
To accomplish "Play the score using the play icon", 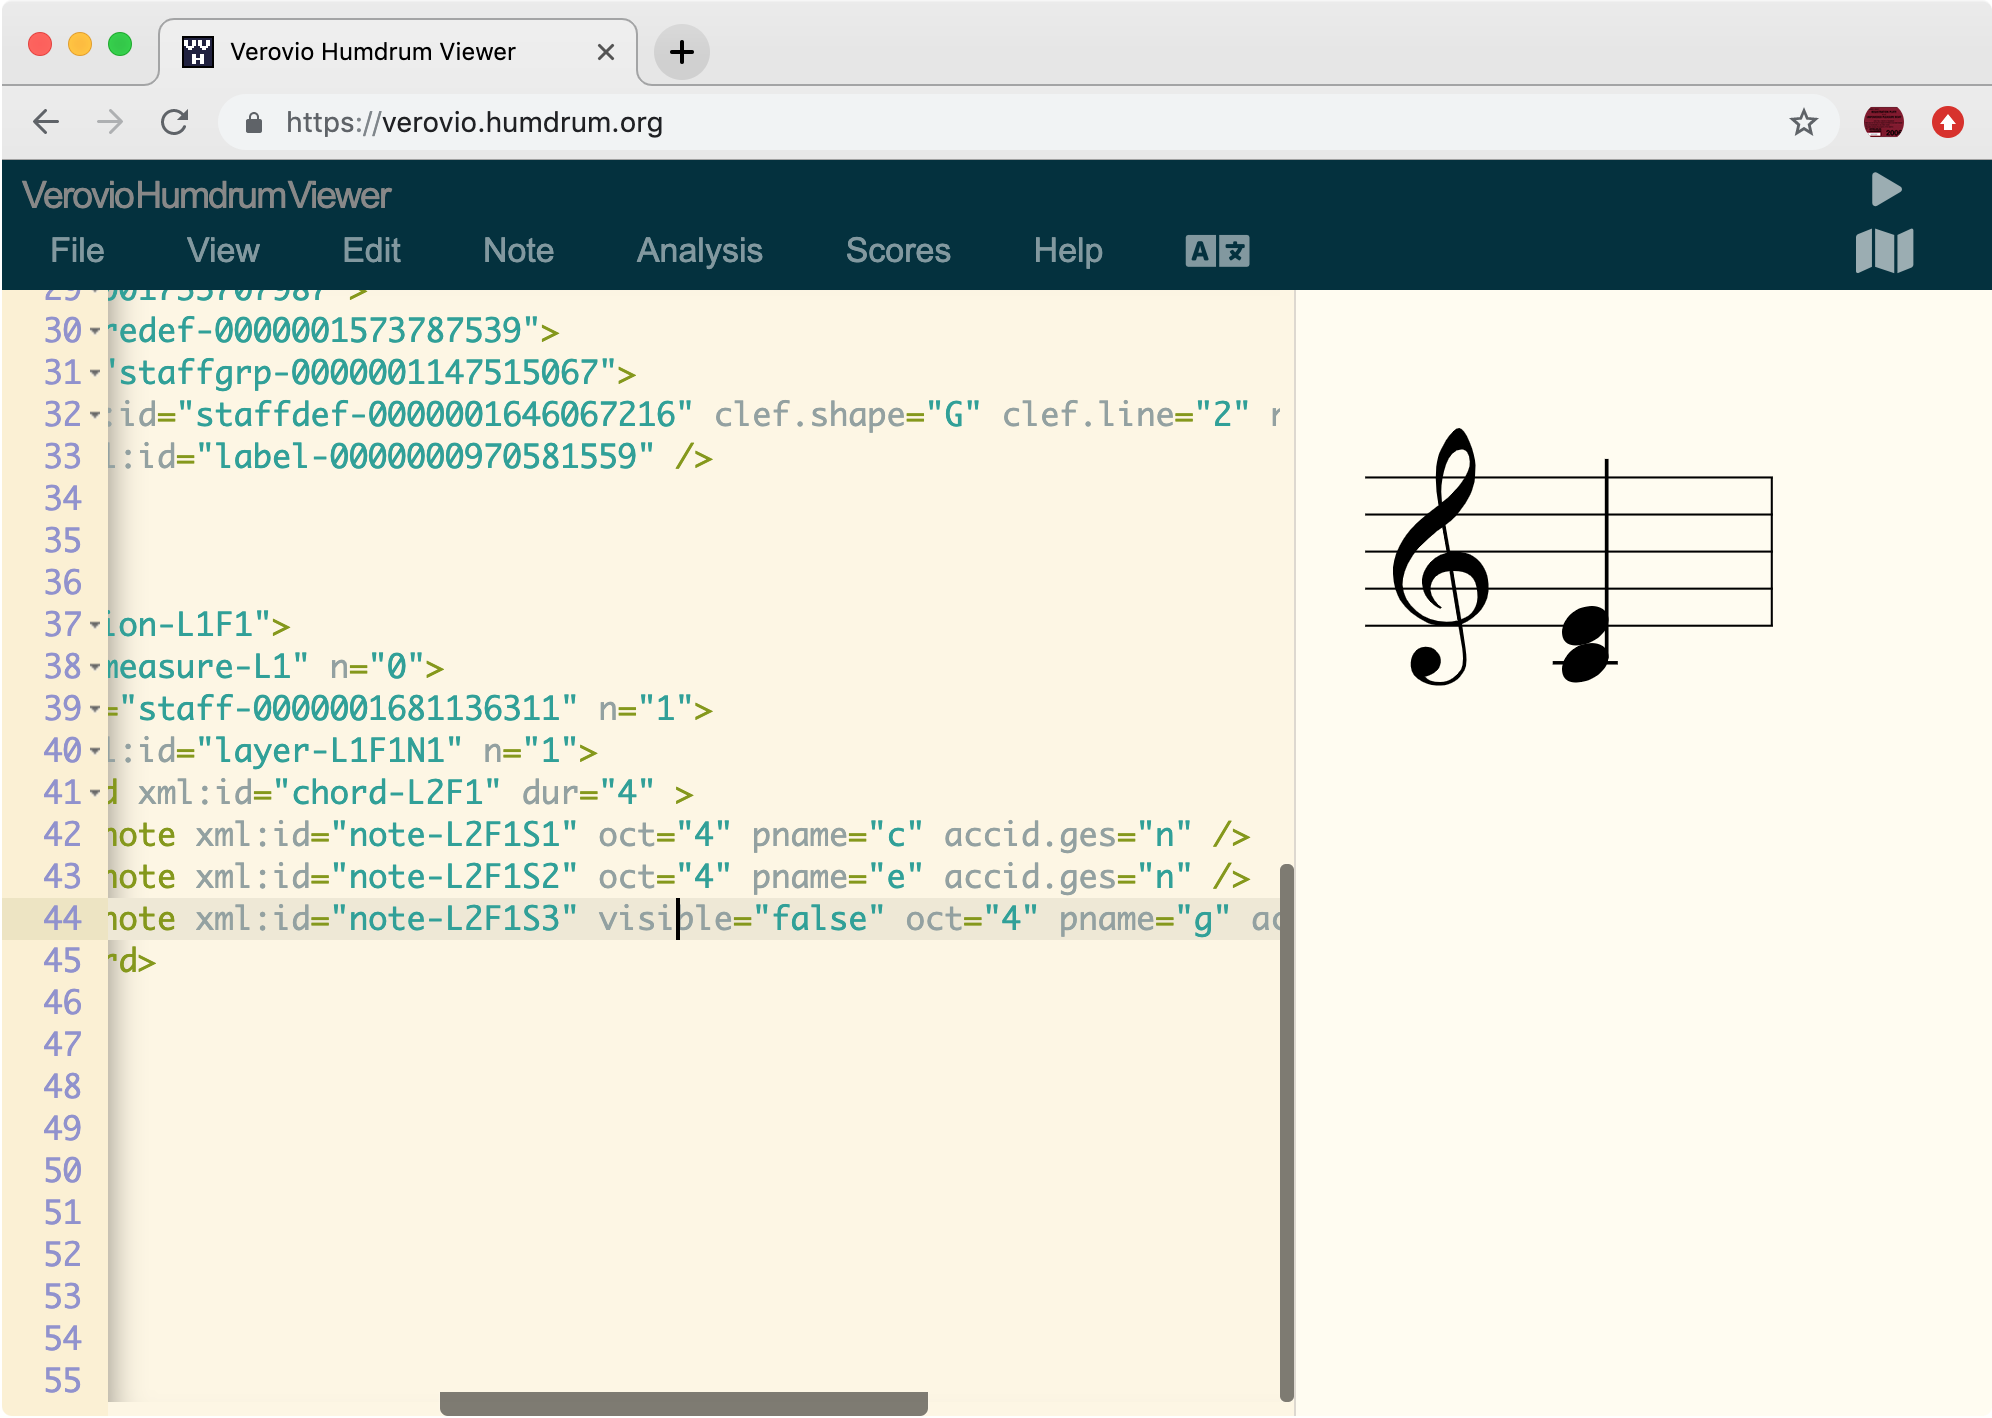I will coord(1886,189).
